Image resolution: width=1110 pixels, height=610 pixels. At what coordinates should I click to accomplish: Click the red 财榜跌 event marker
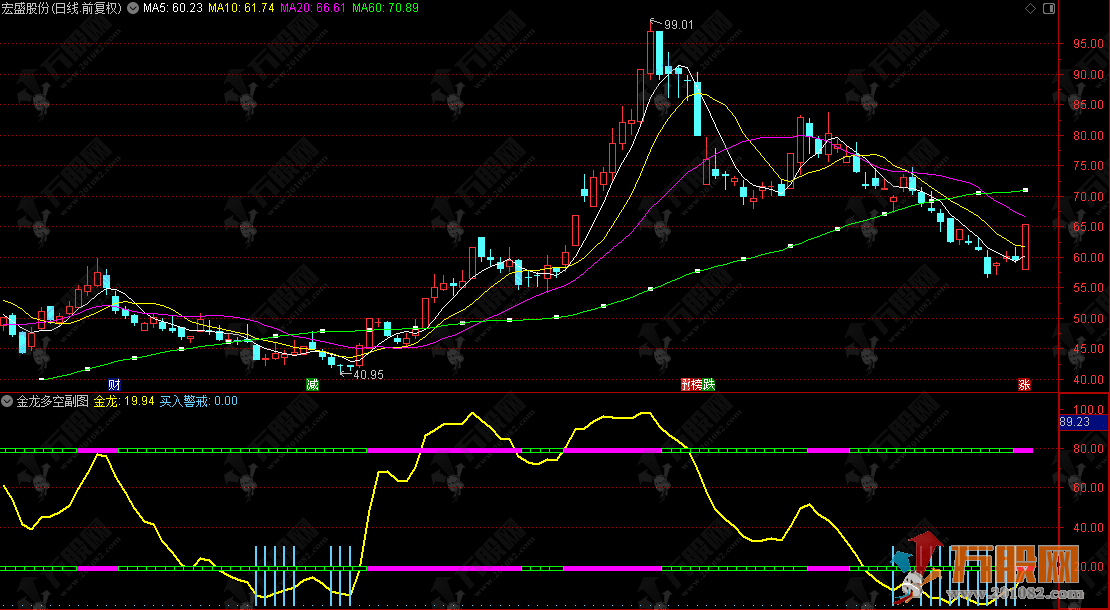tap(698, 385)
